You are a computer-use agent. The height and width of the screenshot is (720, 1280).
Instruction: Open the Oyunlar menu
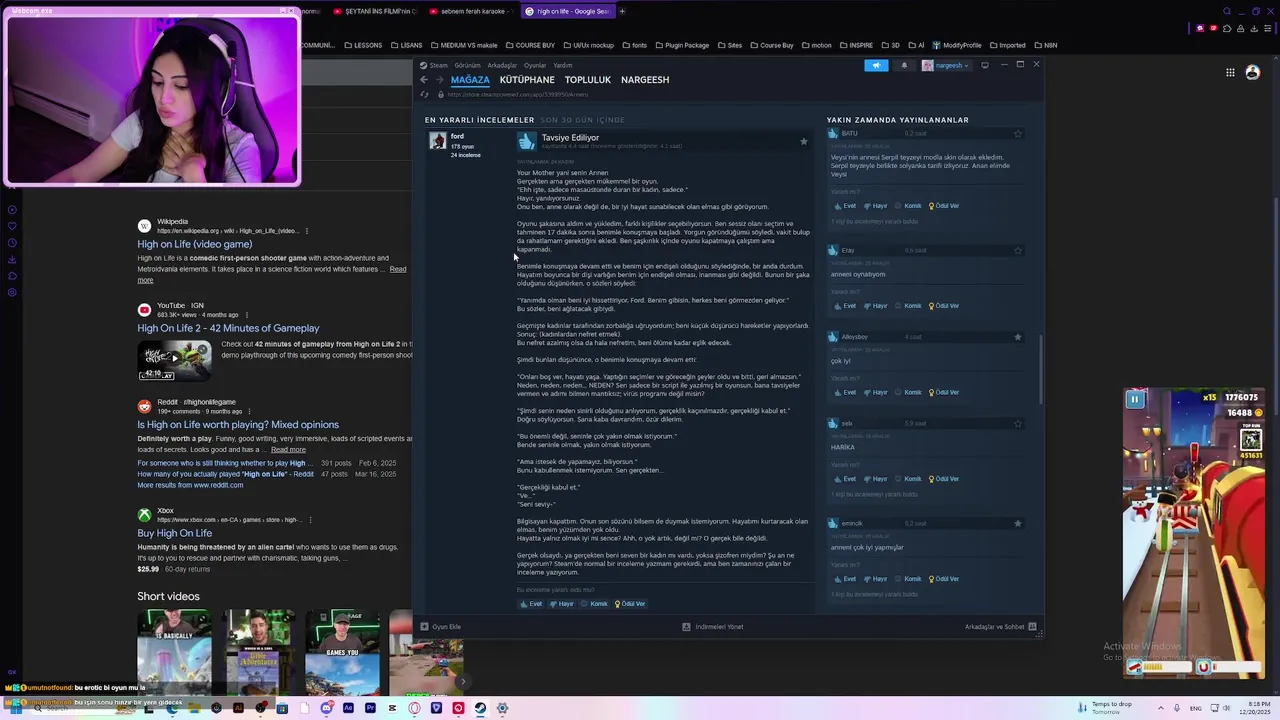tap(535, 65)
